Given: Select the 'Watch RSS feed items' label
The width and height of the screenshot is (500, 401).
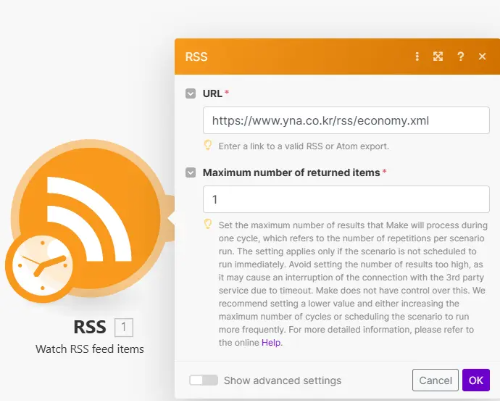Looking at the screenshot, I should pos(90,349).
